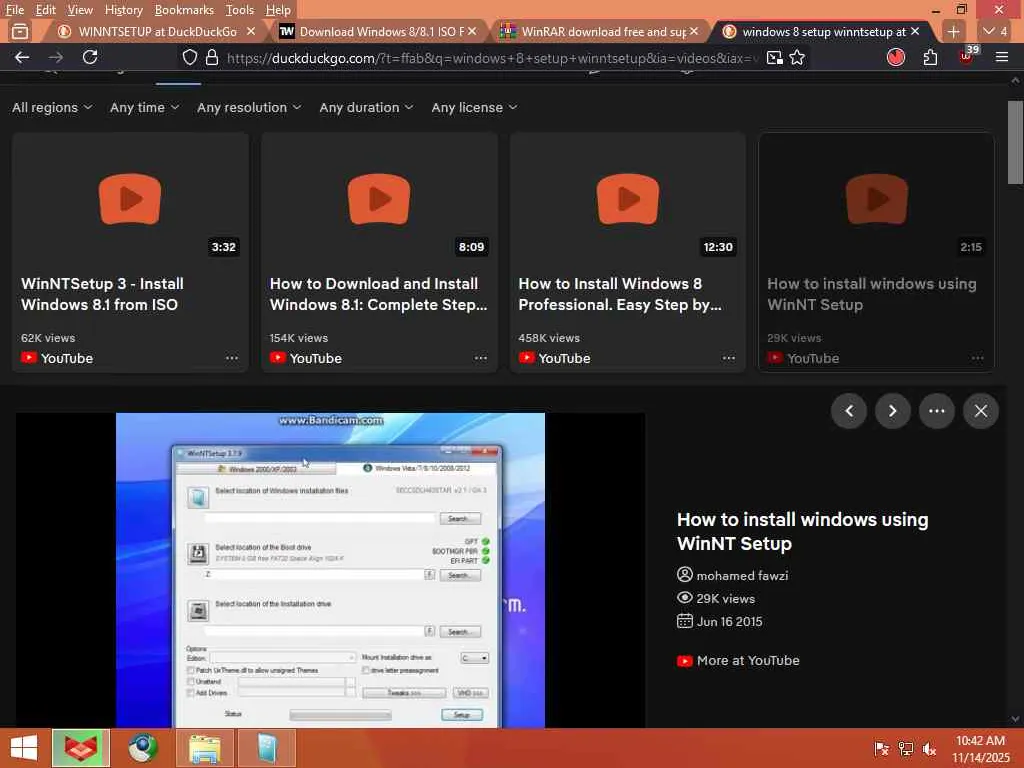
Task: Open the page translation icon in the address bar
Action: tap(775, 57)
